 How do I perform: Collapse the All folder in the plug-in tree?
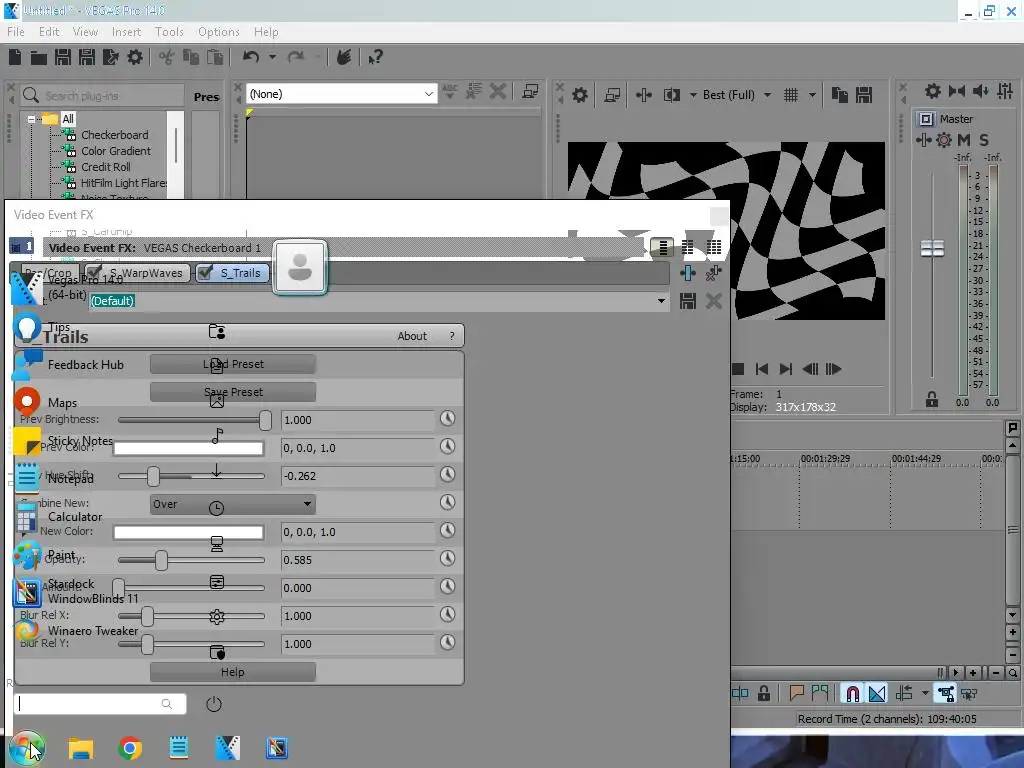[x=31, y=120]
